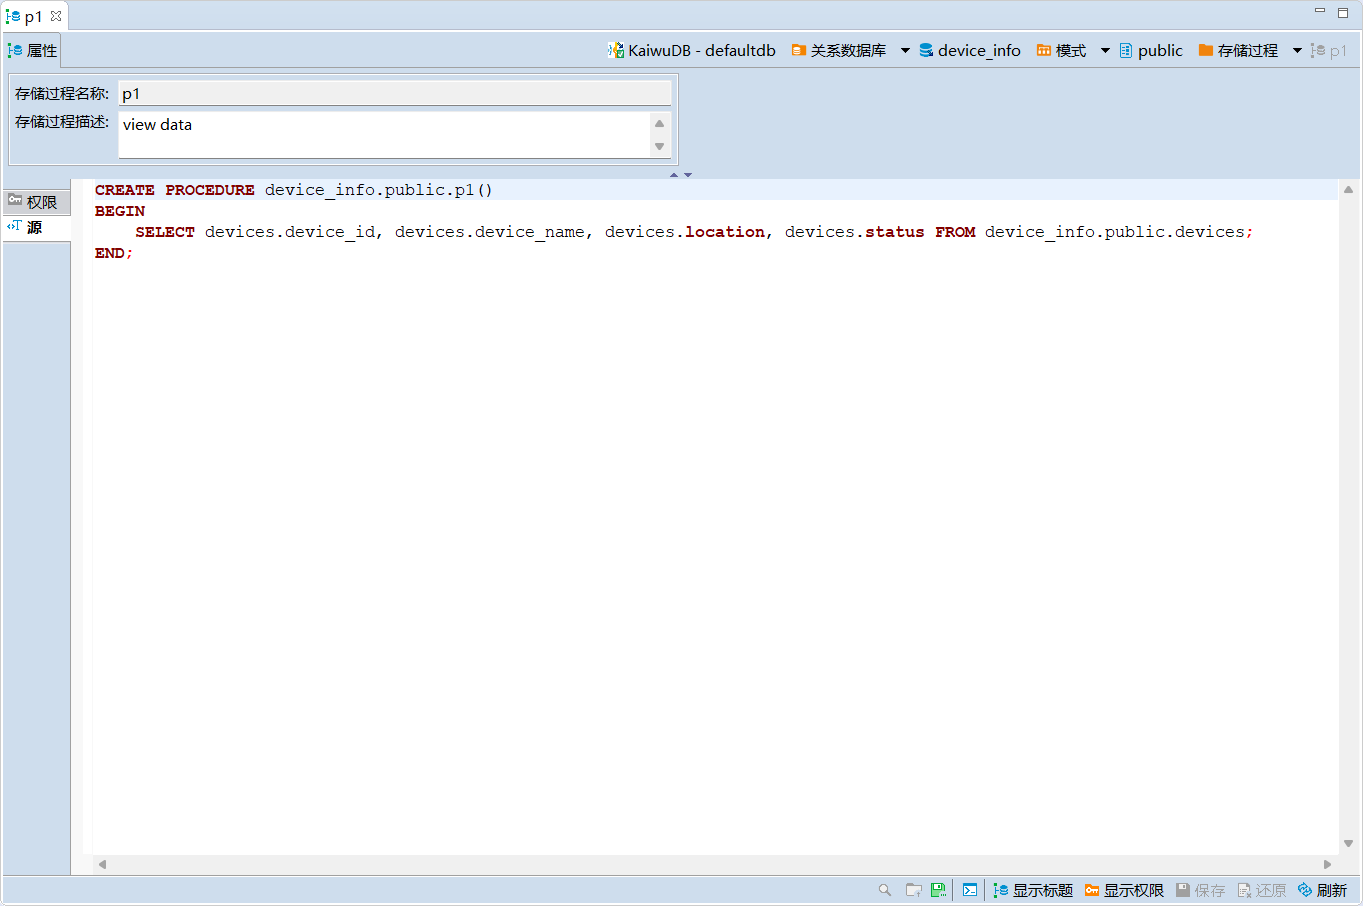Click the KaiwuDB - defaultdb connection breadcrumb
The height and width of the screenshot is (906, 1363).
coord(692,51)
